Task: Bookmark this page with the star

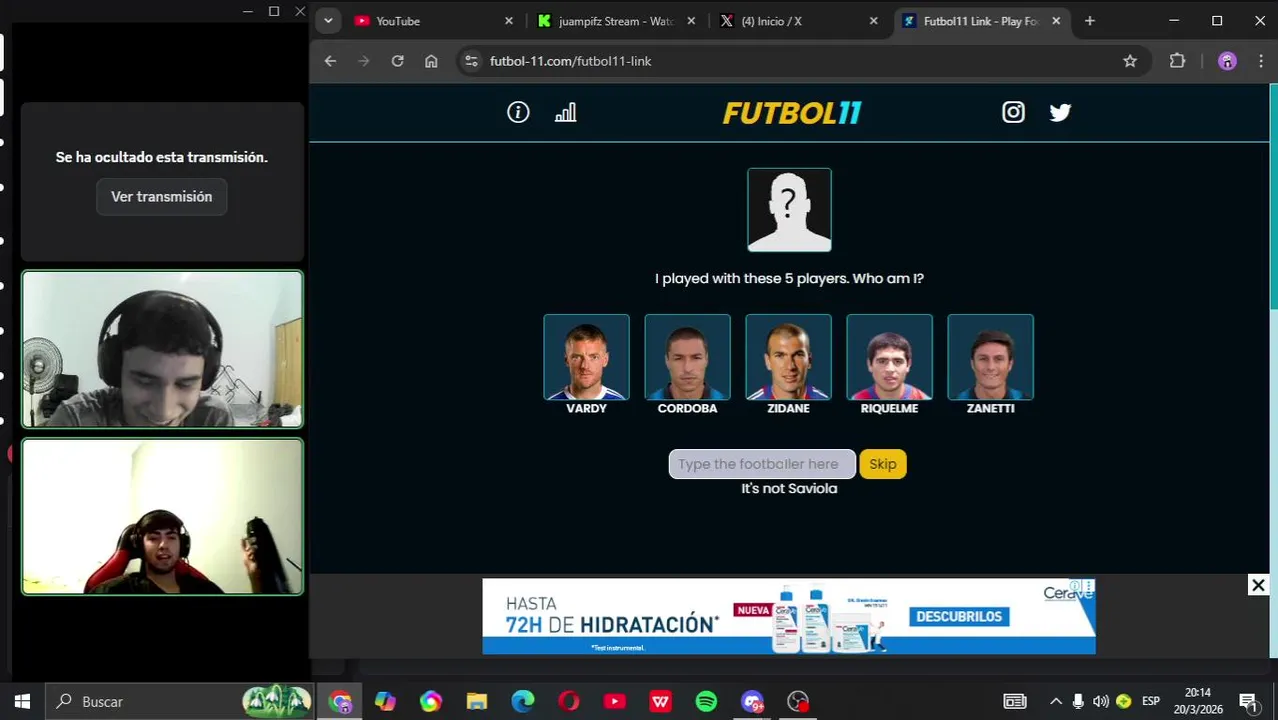Action: pyautogui.click(x=1130, y=61)
